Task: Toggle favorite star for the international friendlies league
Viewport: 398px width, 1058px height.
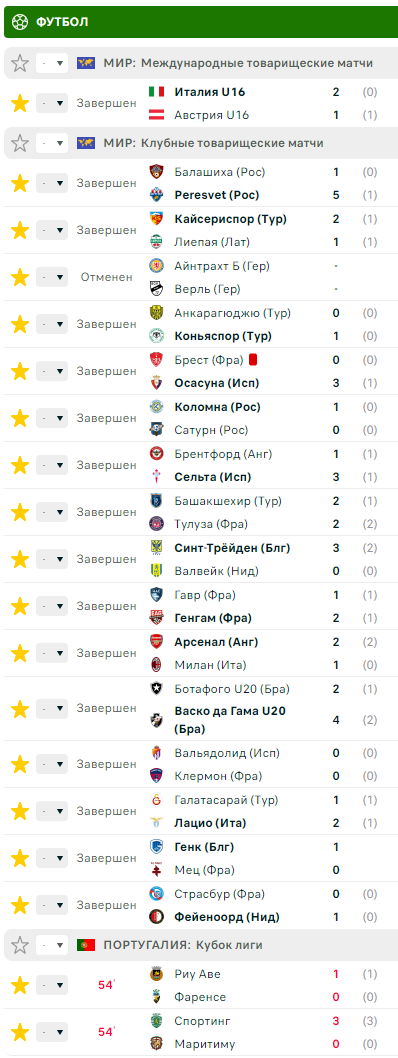Action: coord(20,63)
